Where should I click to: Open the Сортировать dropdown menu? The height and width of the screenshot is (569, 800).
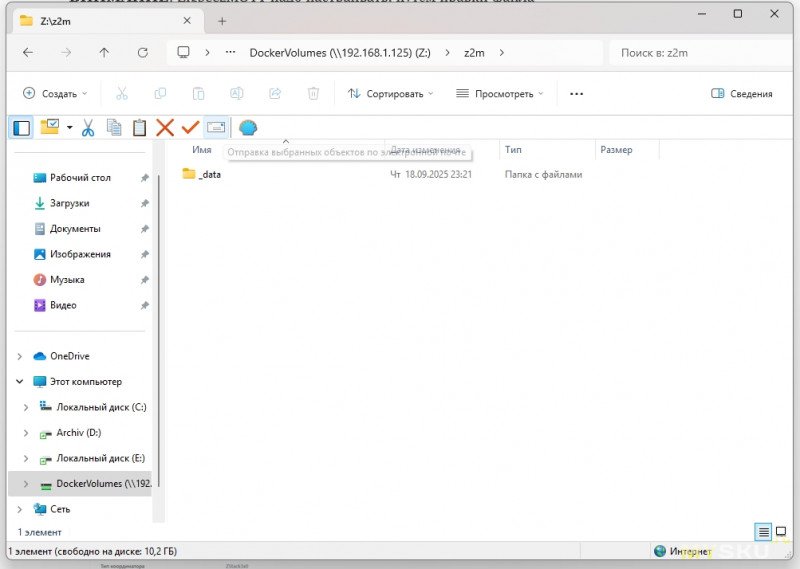click(x=390, y=94)
